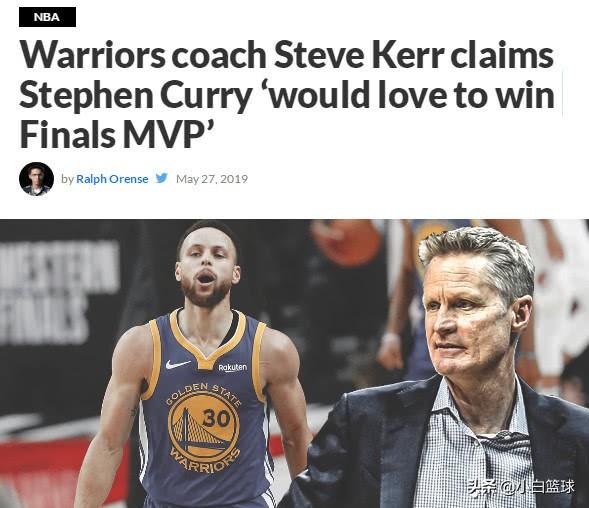Open author Ralph Orense's profile link

coord(112,178)
